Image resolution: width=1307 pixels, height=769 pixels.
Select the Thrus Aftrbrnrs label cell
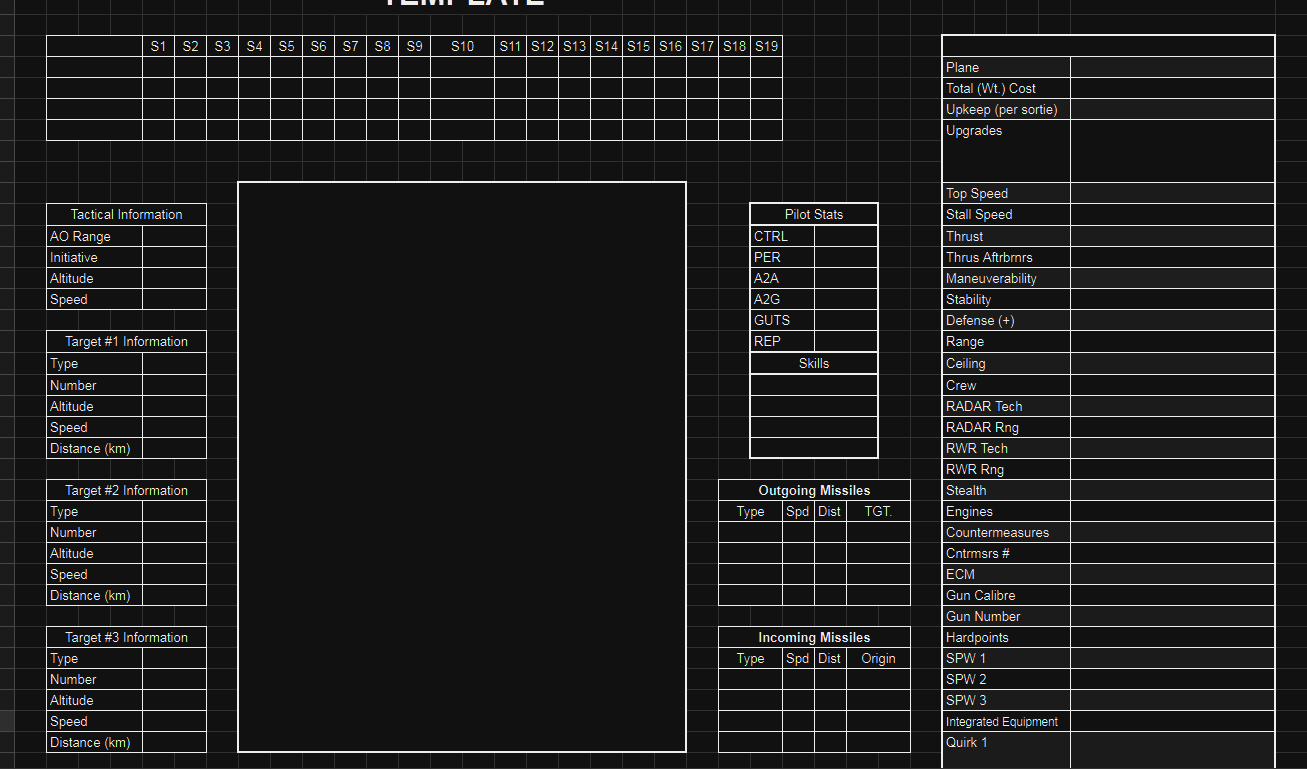tap(1007, 257)
